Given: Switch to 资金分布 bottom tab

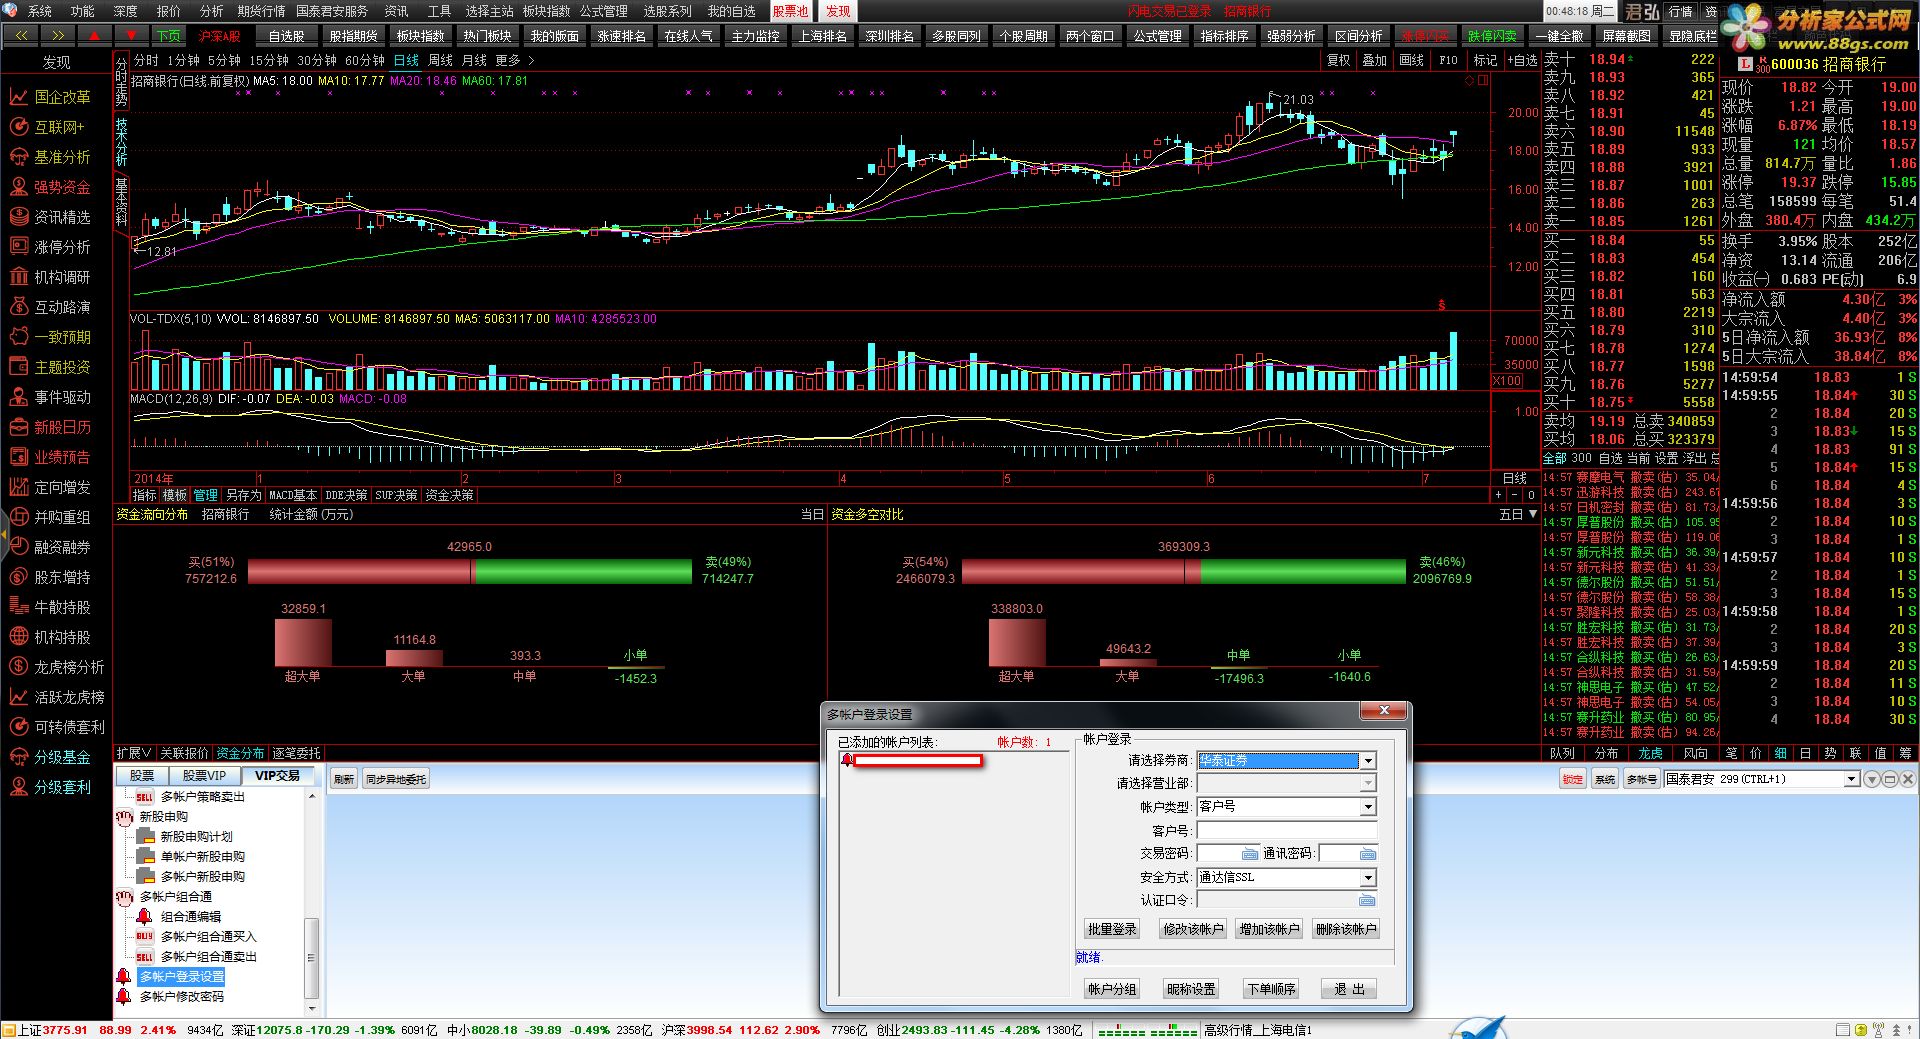Looking at the screenshot, I should (240, 753).
